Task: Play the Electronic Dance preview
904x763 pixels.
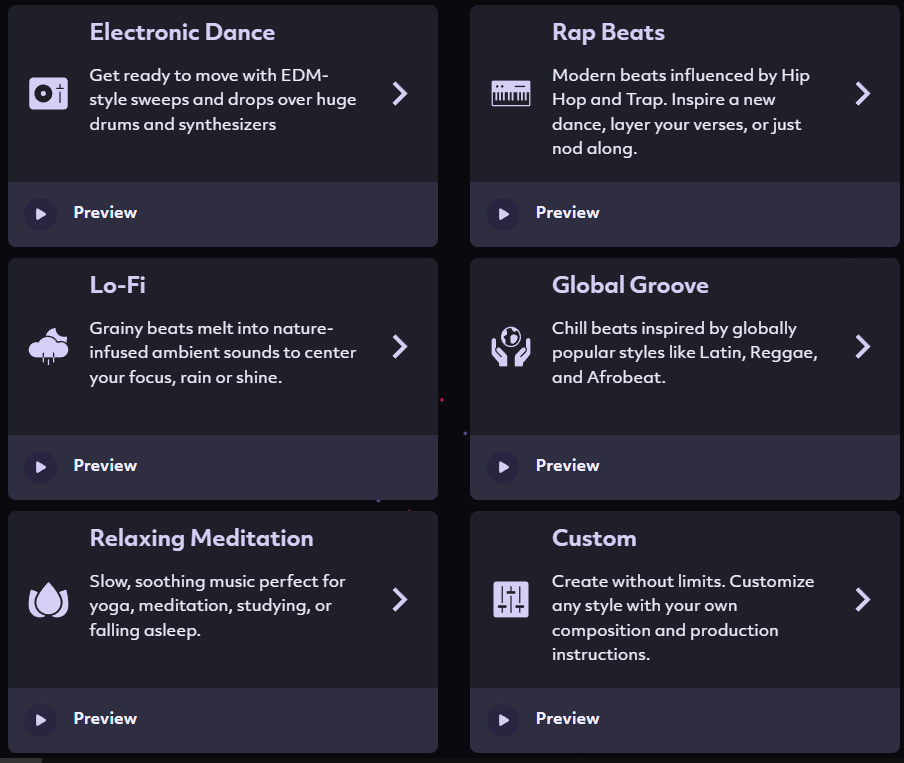Action: (x=40, y=214)
